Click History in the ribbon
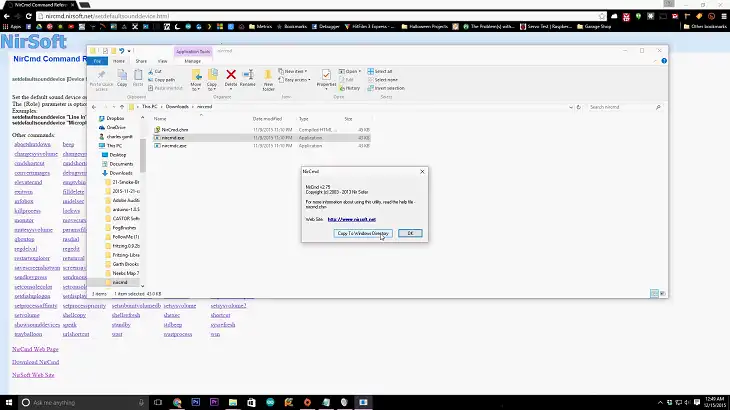Image resolution: width=730 pixels, height=410 pixels. 349,88
